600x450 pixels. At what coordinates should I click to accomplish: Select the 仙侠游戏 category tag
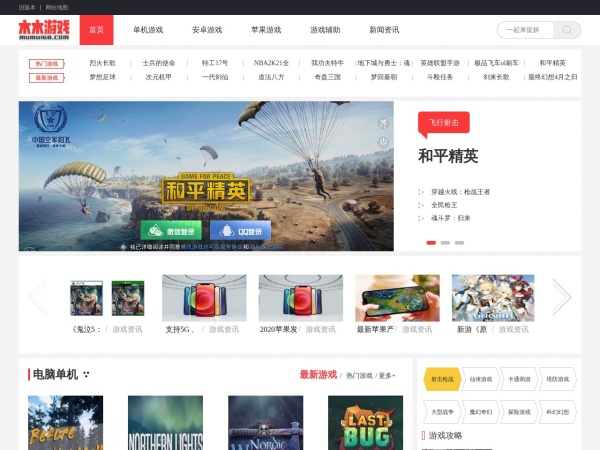[x=481, y=379]
